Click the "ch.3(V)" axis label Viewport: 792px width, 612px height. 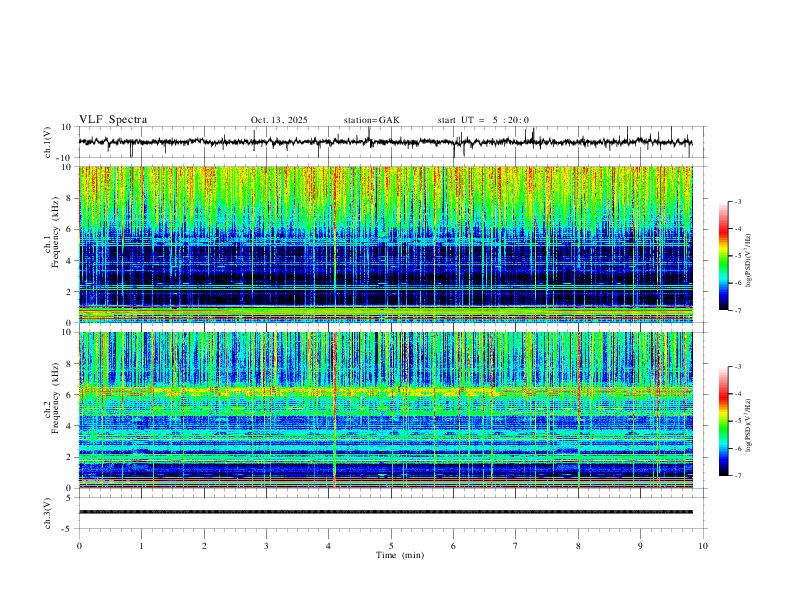[x=48, y=513]
